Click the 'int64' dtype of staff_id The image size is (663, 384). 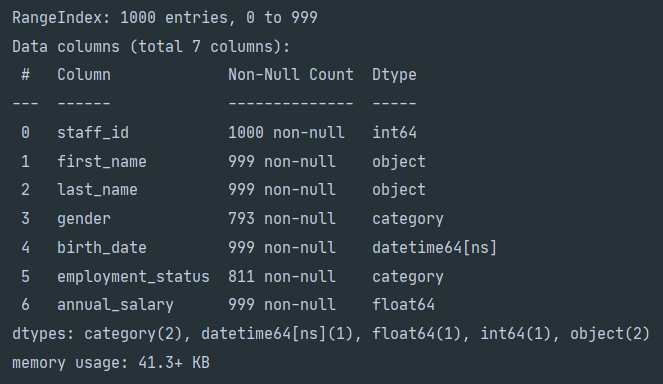395,133
